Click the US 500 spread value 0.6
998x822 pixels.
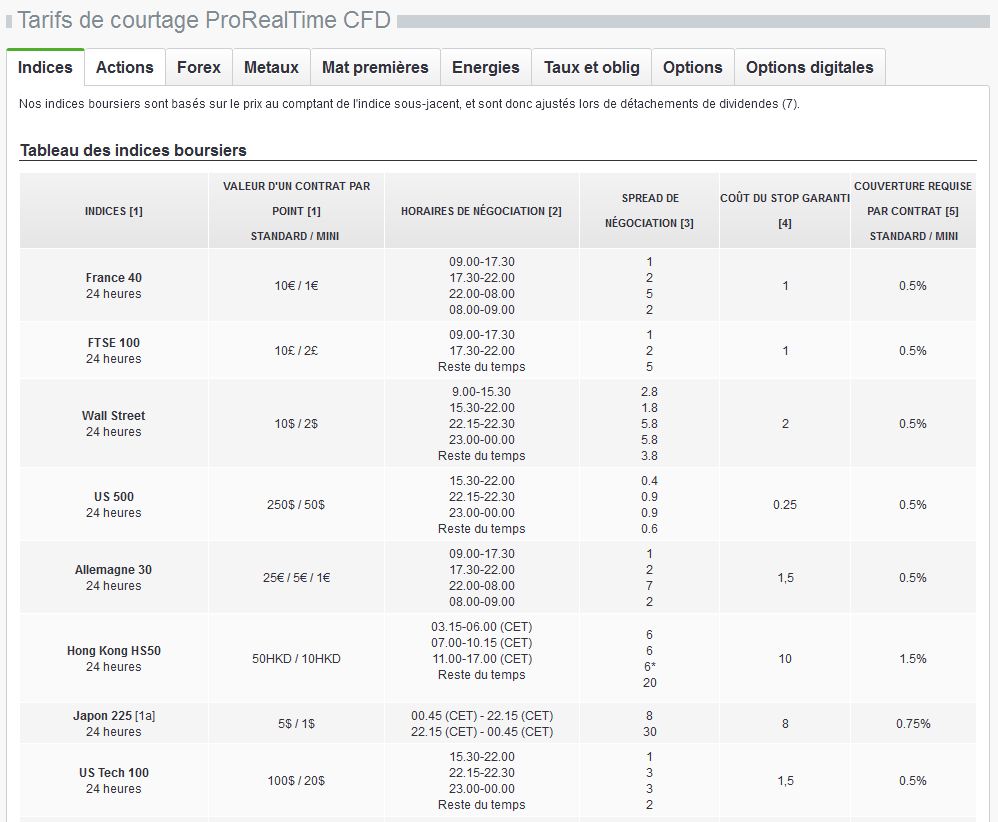649,528
